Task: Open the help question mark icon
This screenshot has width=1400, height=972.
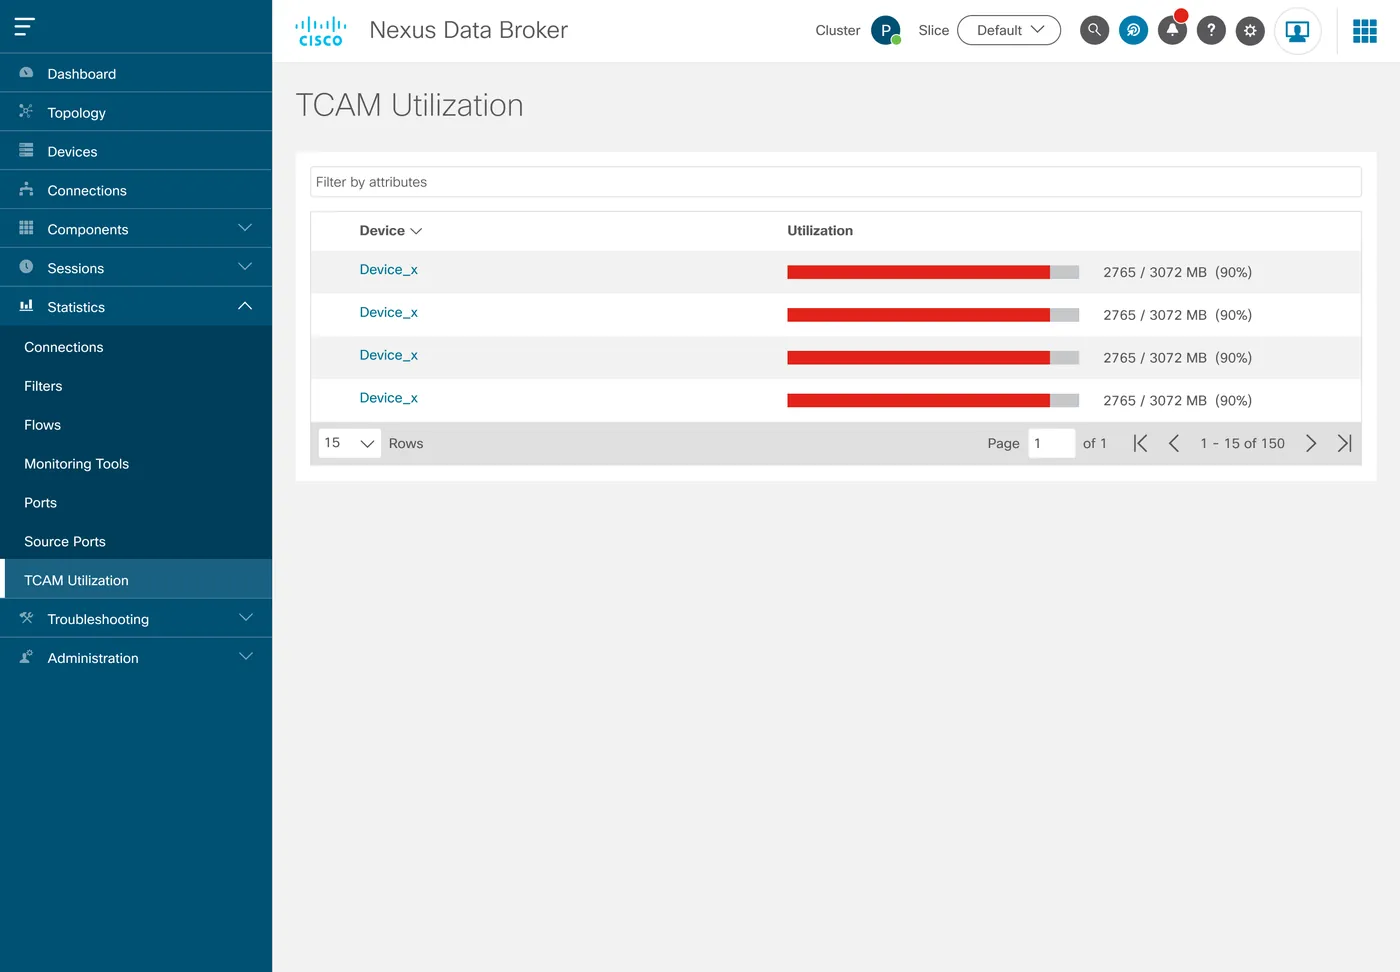Action: pos(1211,30)
